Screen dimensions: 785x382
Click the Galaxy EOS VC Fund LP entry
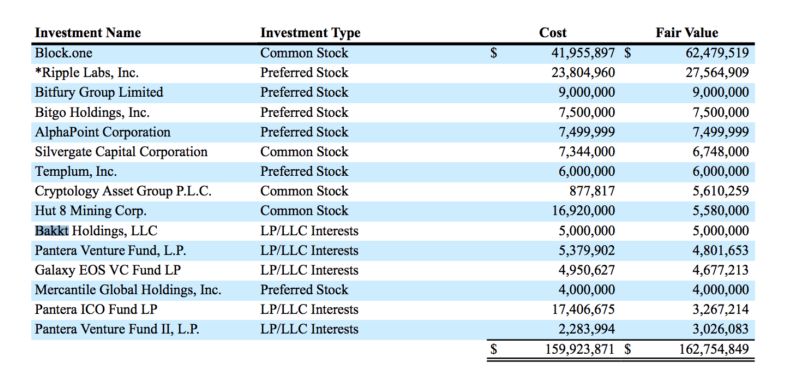click(108, 270)
